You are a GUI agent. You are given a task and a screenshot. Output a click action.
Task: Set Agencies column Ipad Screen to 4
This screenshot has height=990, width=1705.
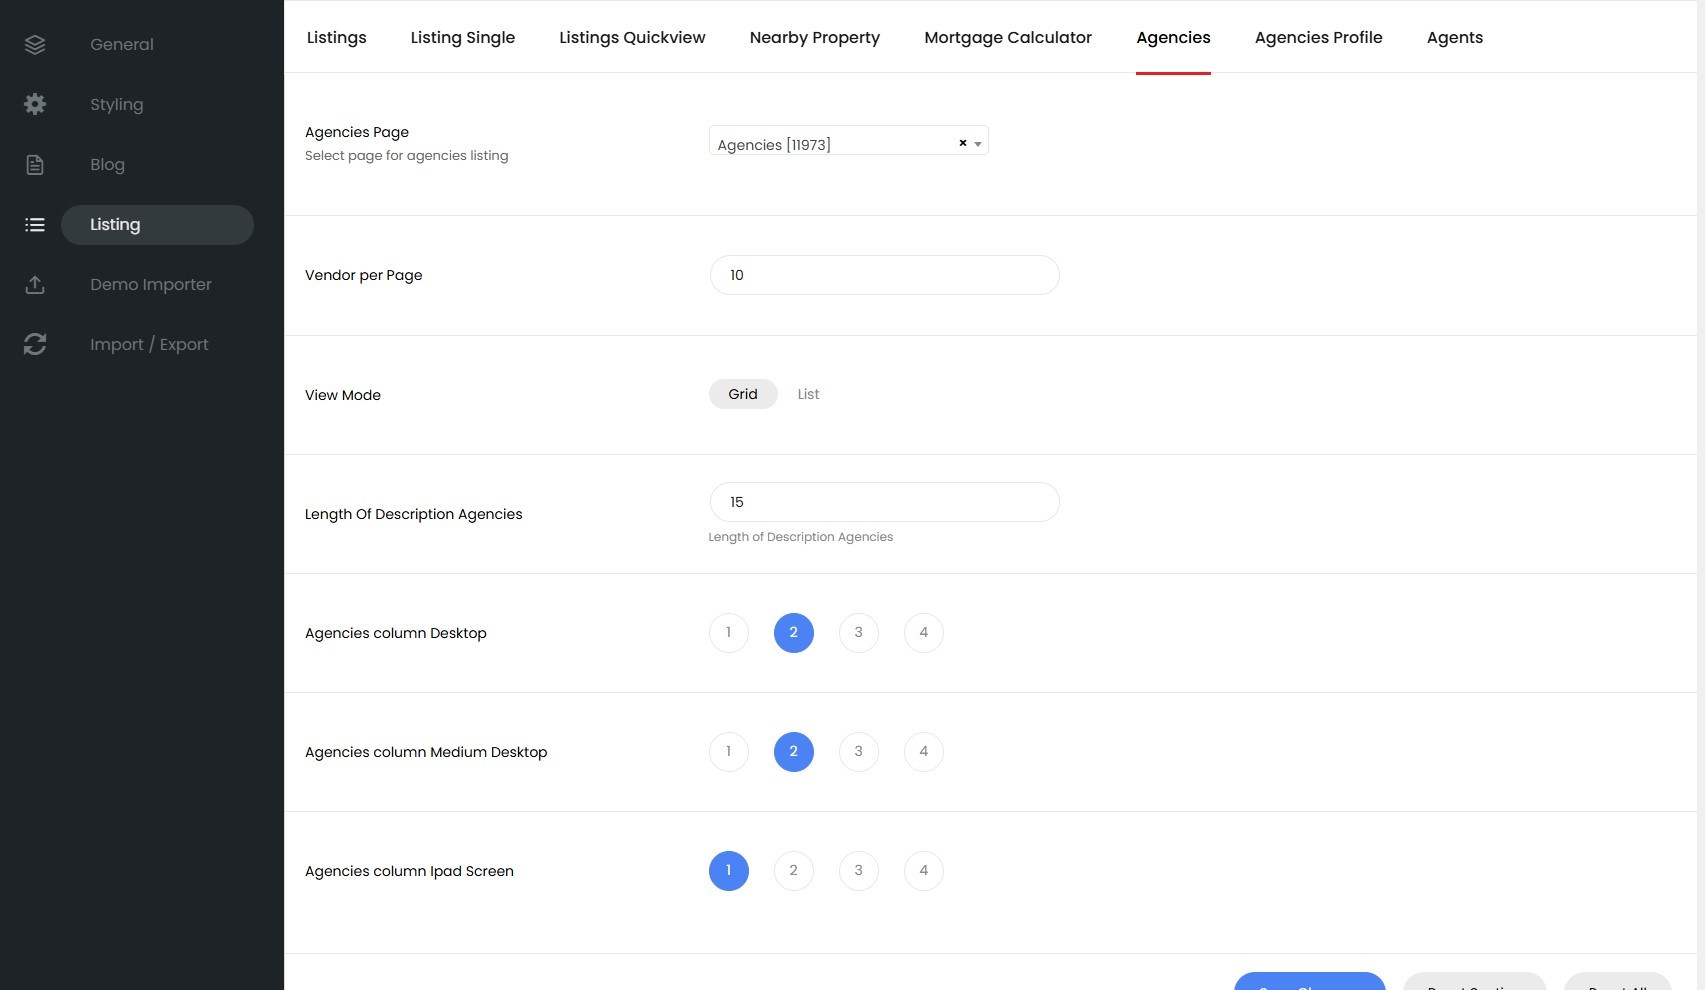pyautogui.click(x=924, y=871)
